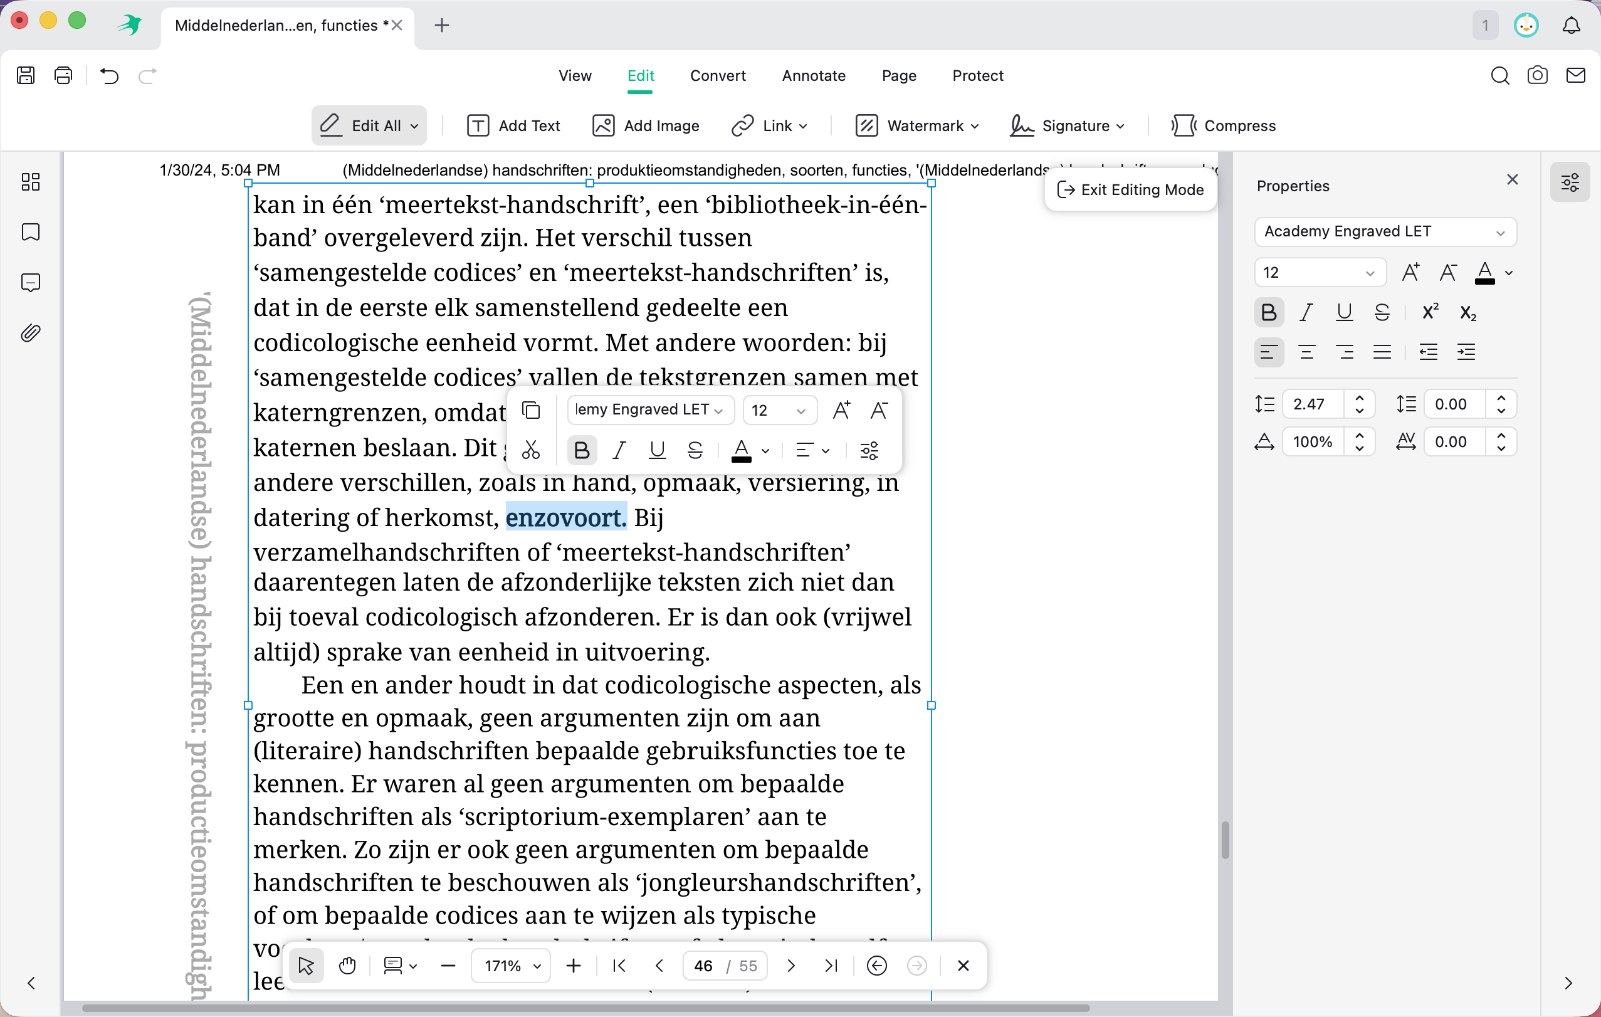1601x1017 pixels.
Task: Open the Academy Engraved LET font dropdown
Action: pos(1383,231)
